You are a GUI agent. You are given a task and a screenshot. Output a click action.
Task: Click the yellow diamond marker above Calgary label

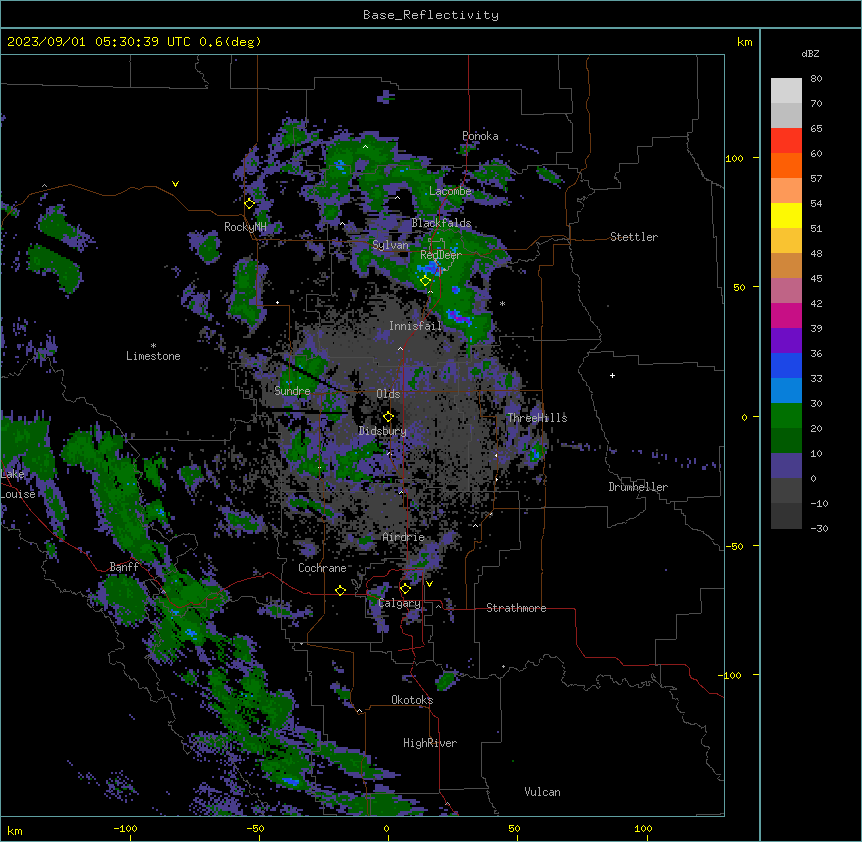[405, 589]
